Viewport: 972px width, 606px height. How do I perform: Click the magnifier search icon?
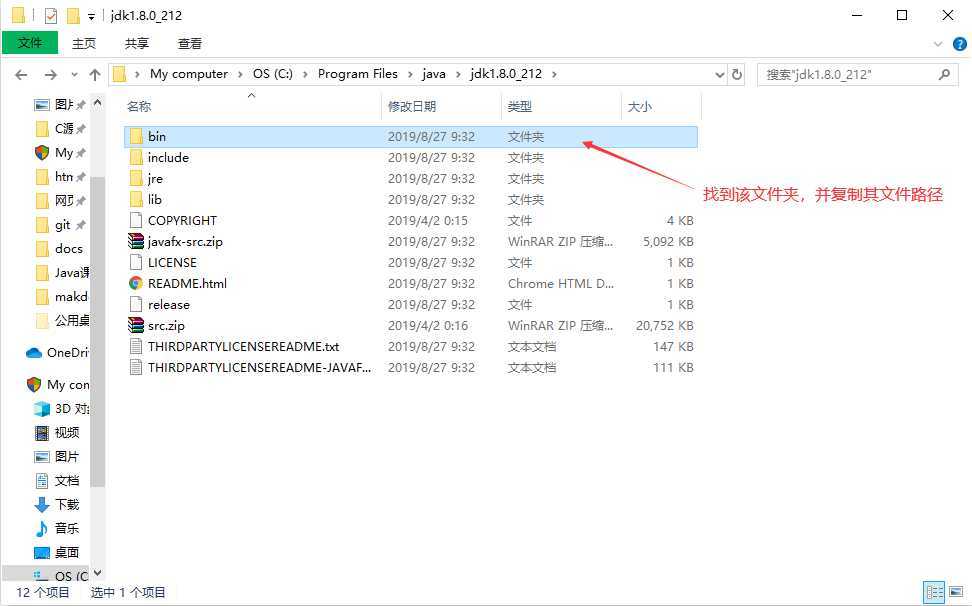click(x=944, y=74)
